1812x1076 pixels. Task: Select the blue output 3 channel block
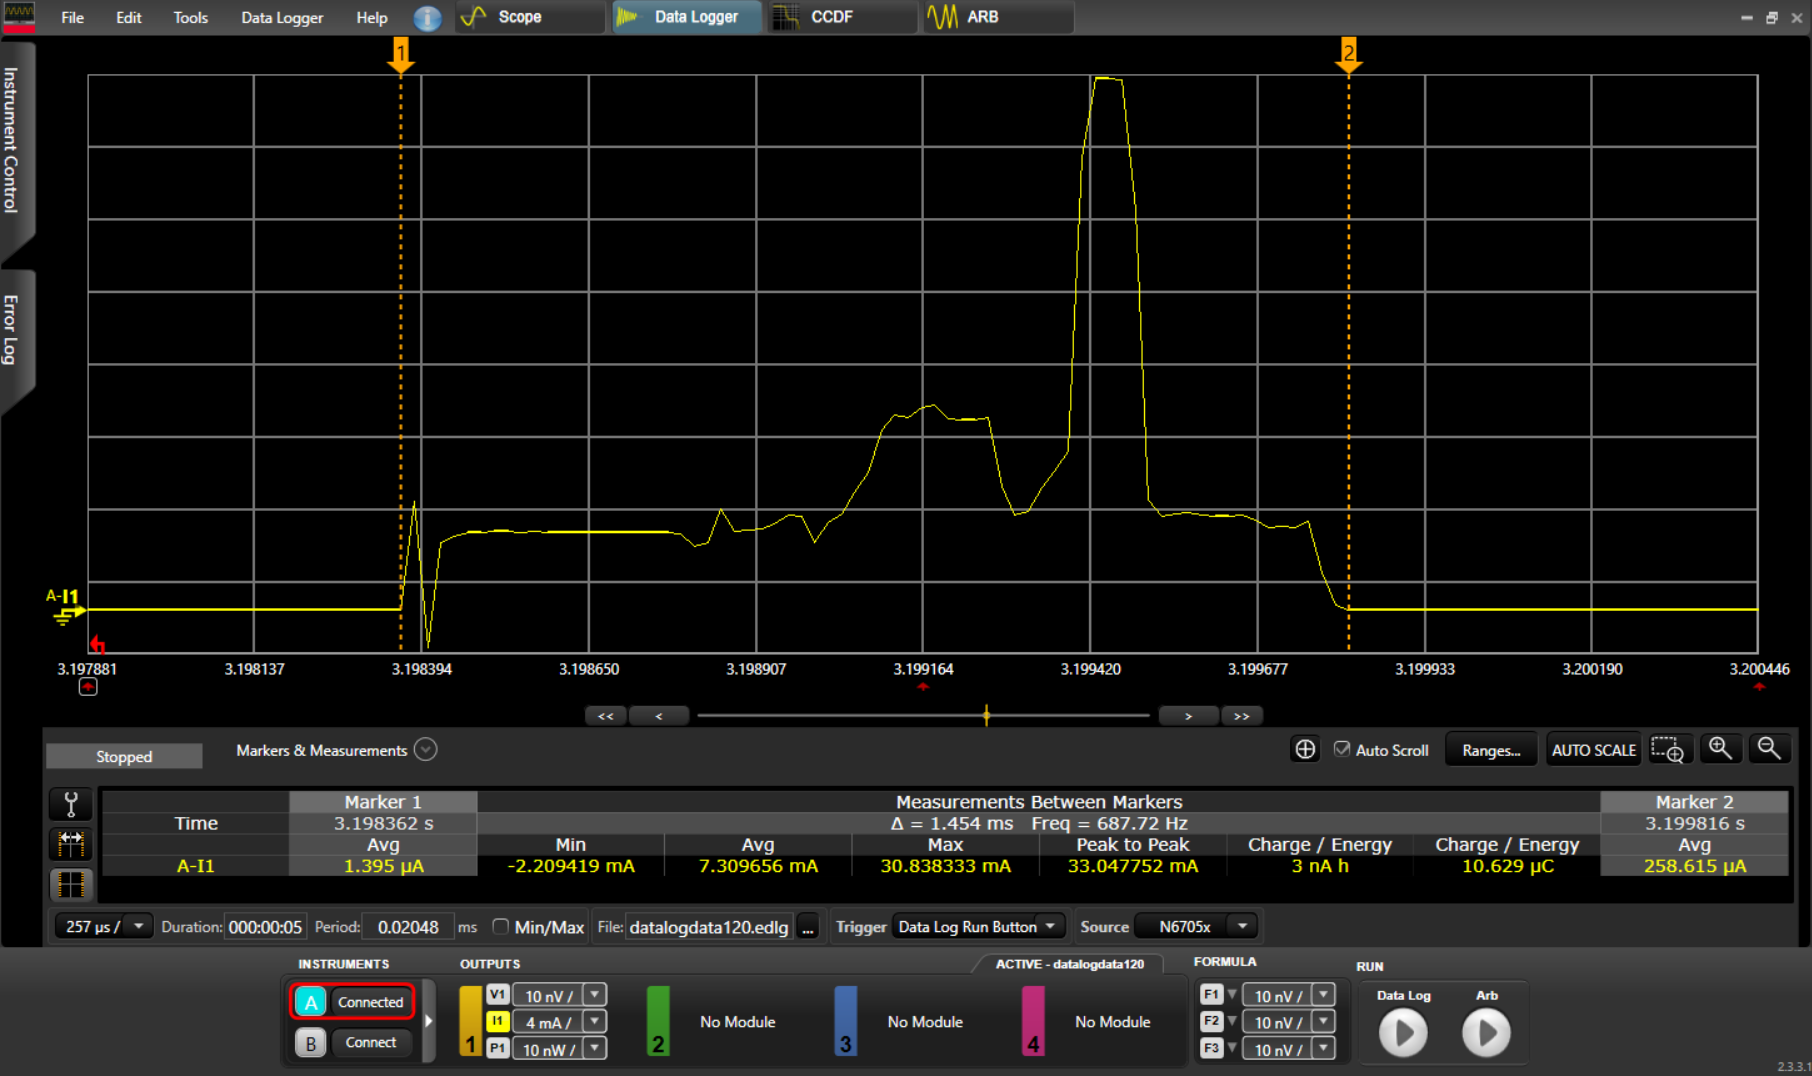846,1021
